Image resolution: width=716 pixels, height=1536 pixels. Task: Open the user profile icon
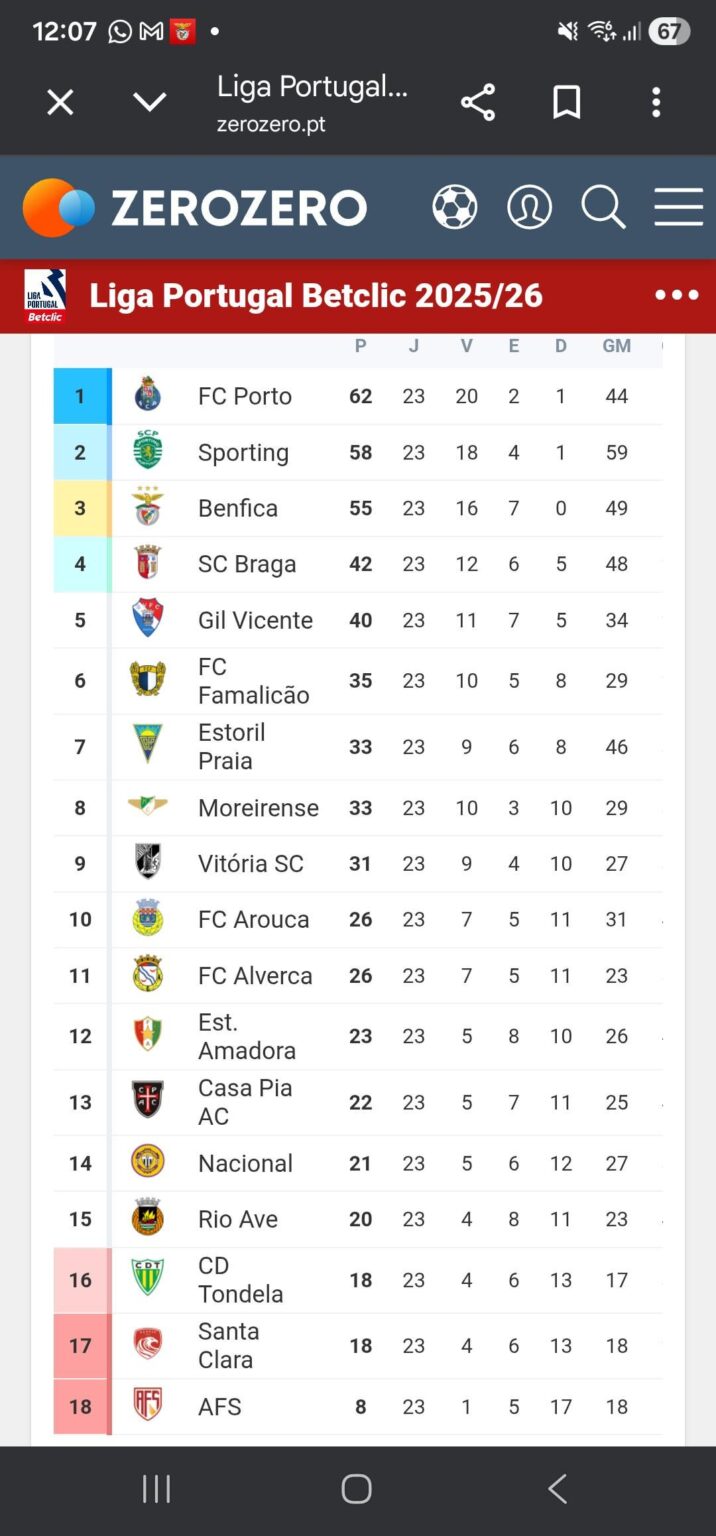point(530,207)
